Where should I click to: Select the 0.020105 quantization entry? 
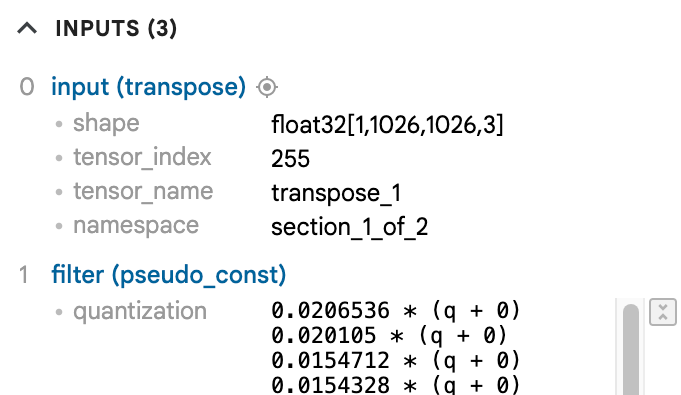click(x=389, y=335)
